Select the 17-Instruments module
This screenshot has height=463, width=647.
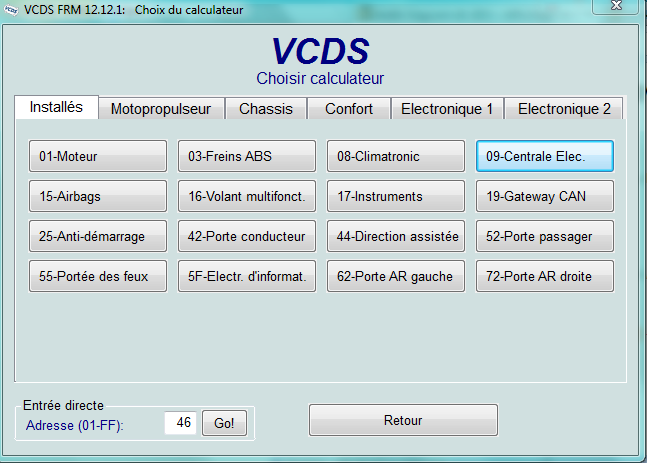396,196
